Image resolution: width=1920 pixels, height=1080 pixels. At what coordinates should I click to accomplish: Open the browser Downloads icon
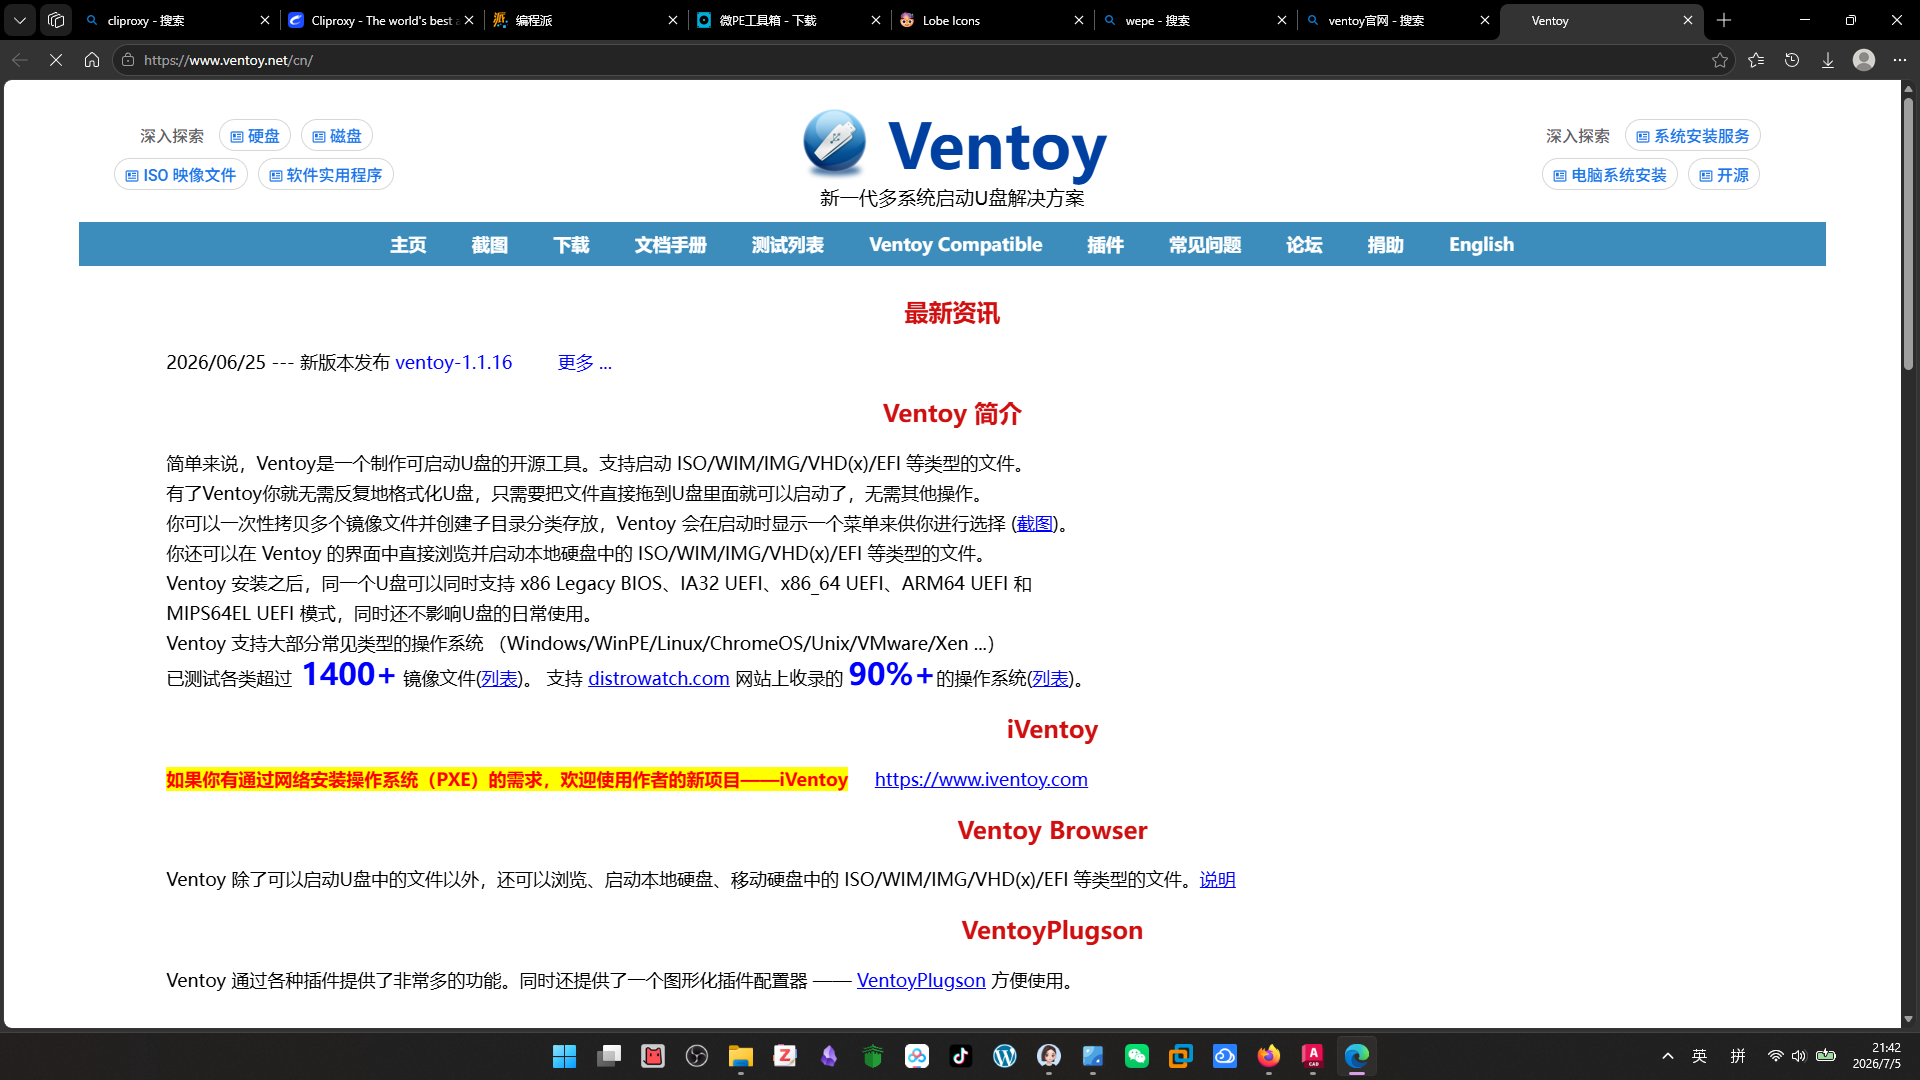pos(1828,60)
